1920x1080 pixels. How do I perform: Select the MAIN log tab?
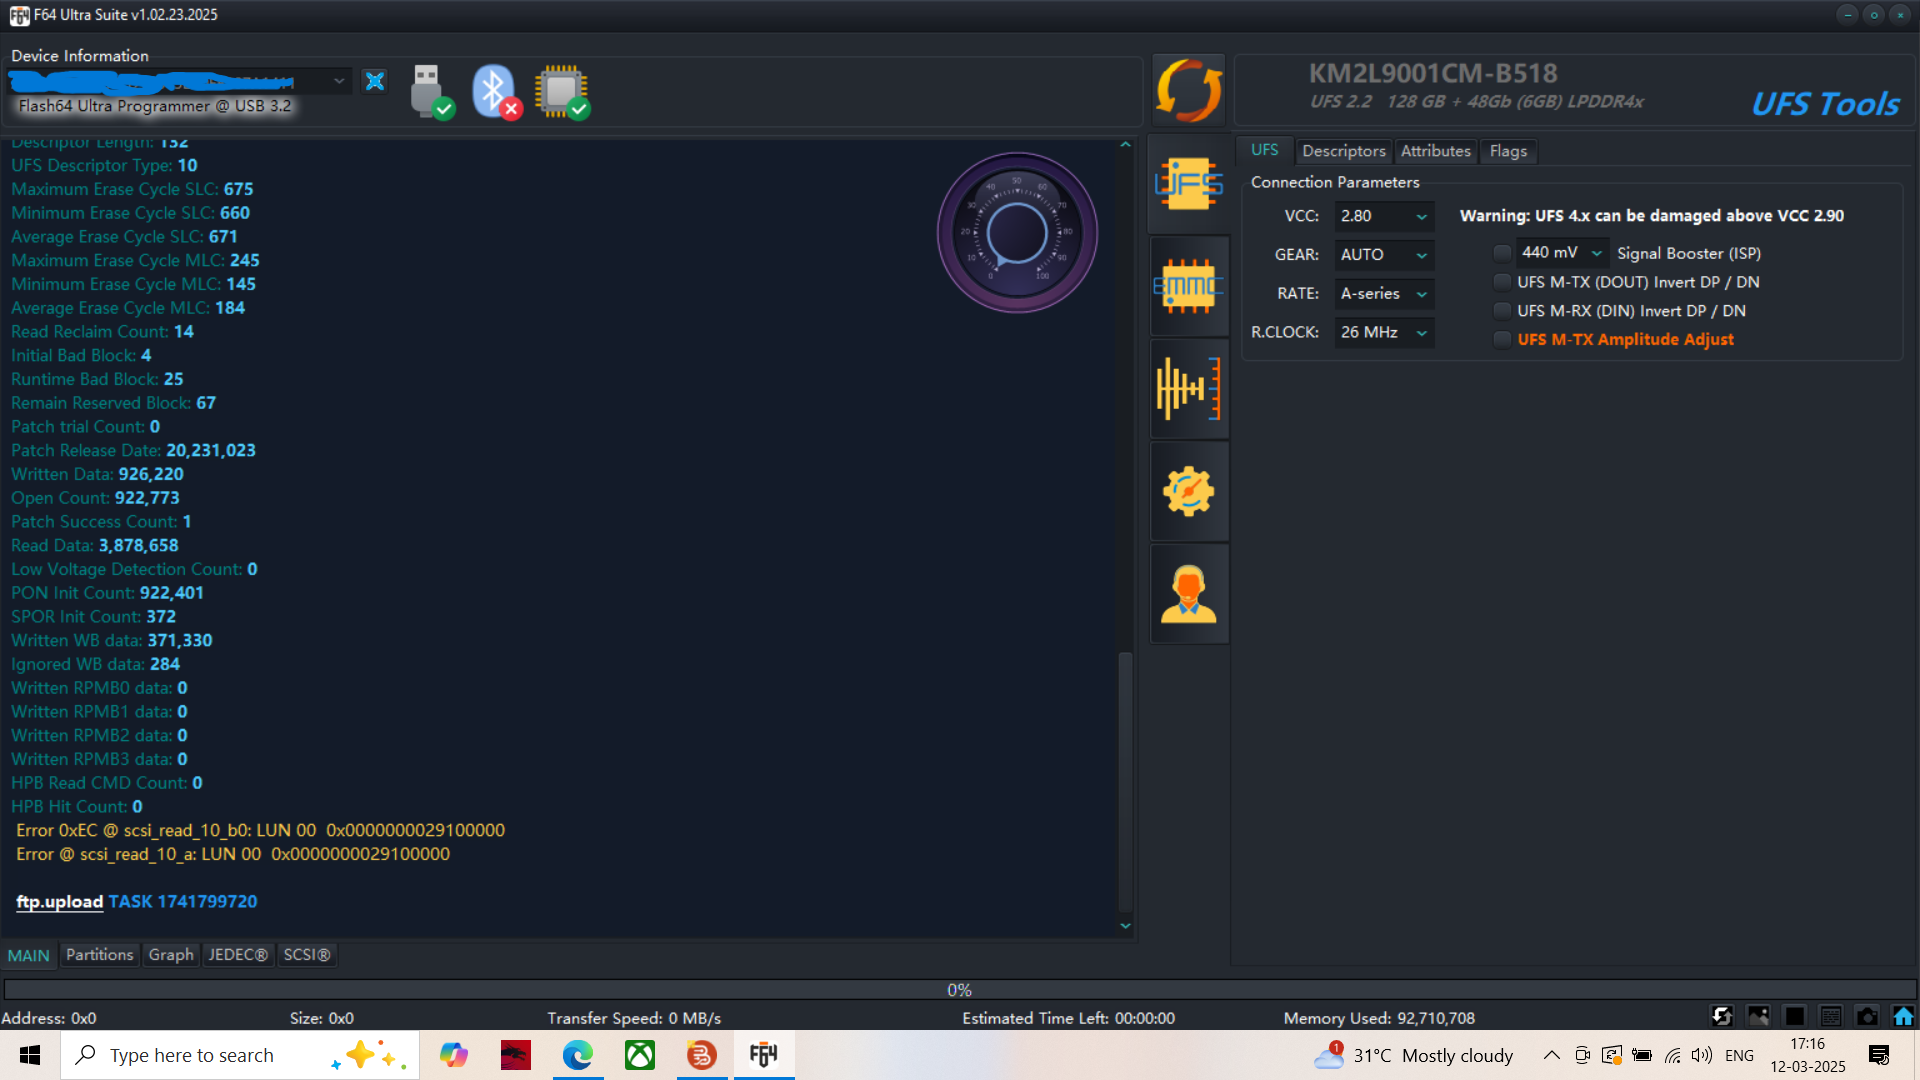click(x=29, y=955)
